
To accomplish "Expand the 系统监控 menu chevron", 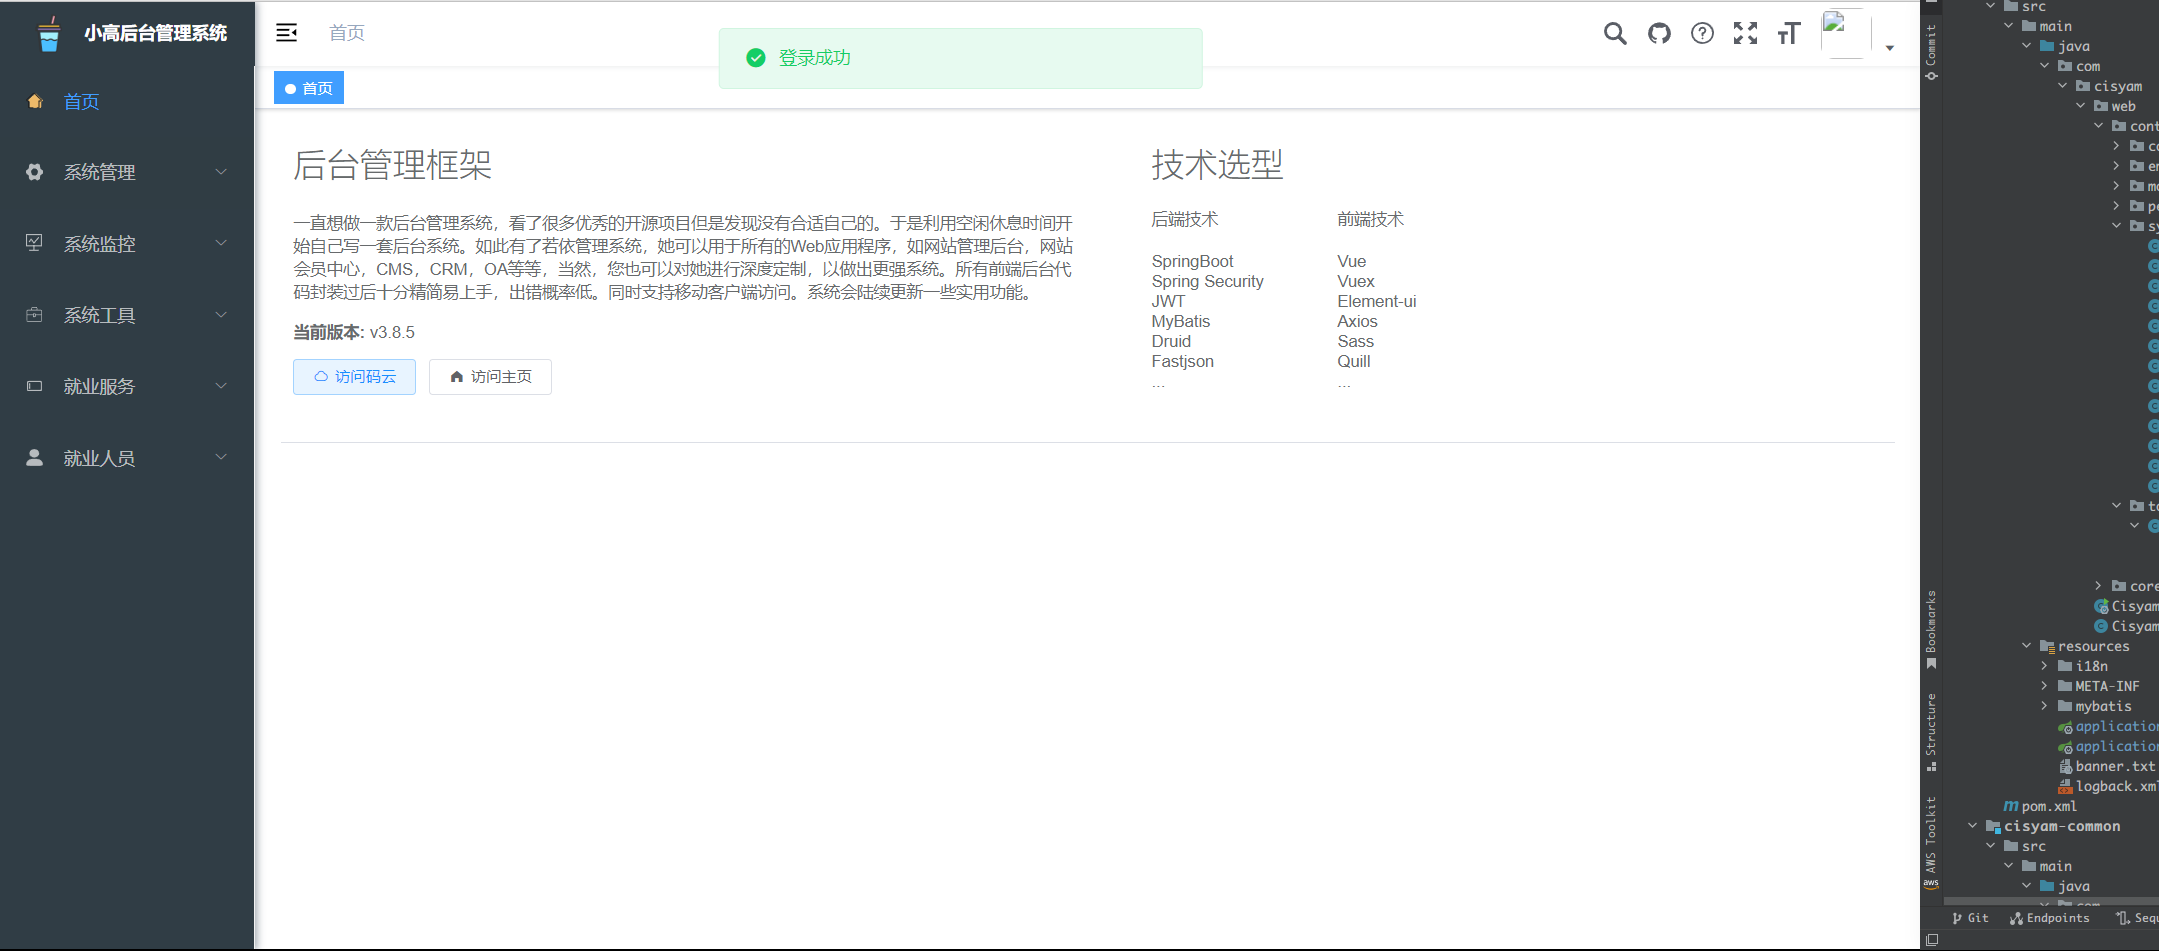I will click(x=221, y=243).
